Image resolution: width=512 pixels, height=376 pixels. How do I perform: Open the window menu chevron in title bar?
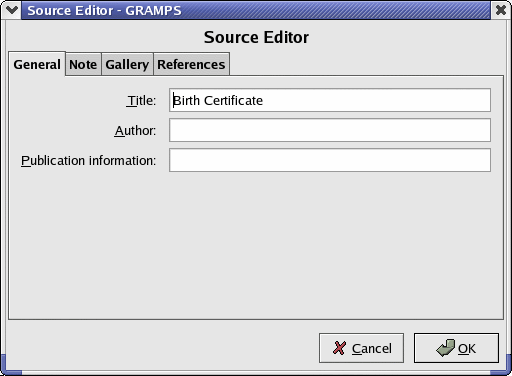pos(12,10)
